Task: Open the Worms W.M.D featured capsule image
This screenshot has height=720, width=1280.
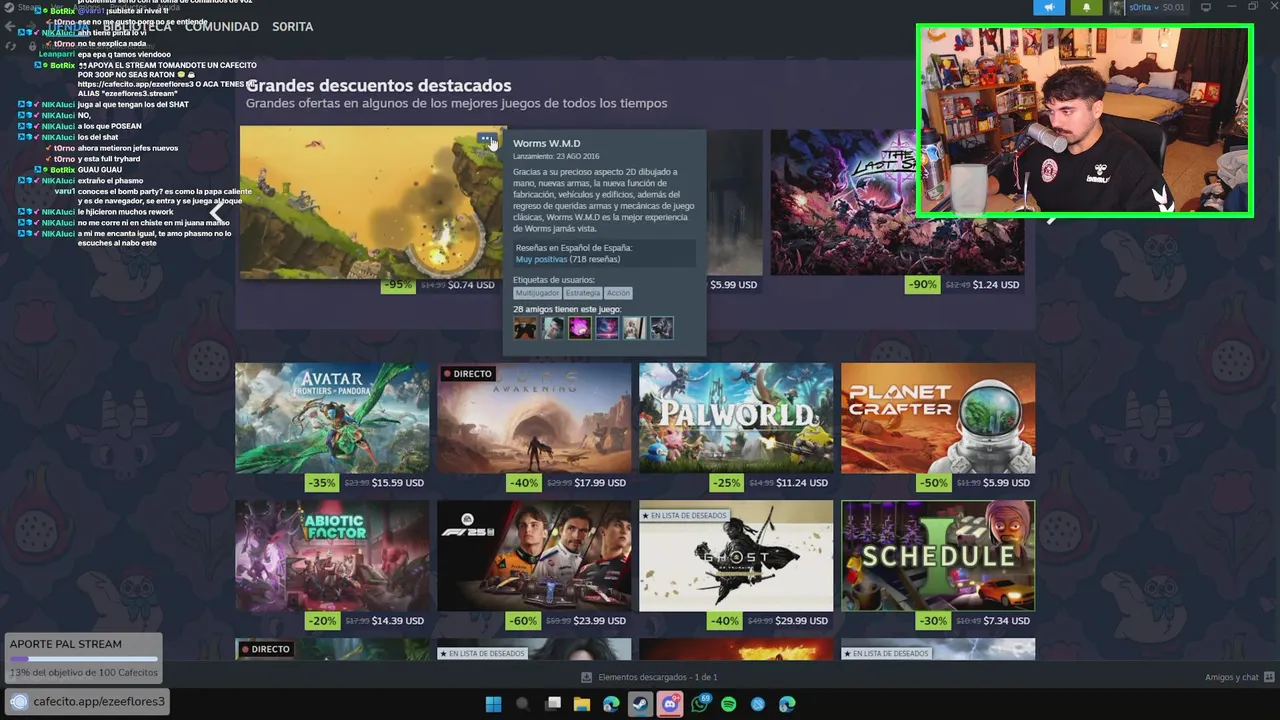Action: pos(373,202)
